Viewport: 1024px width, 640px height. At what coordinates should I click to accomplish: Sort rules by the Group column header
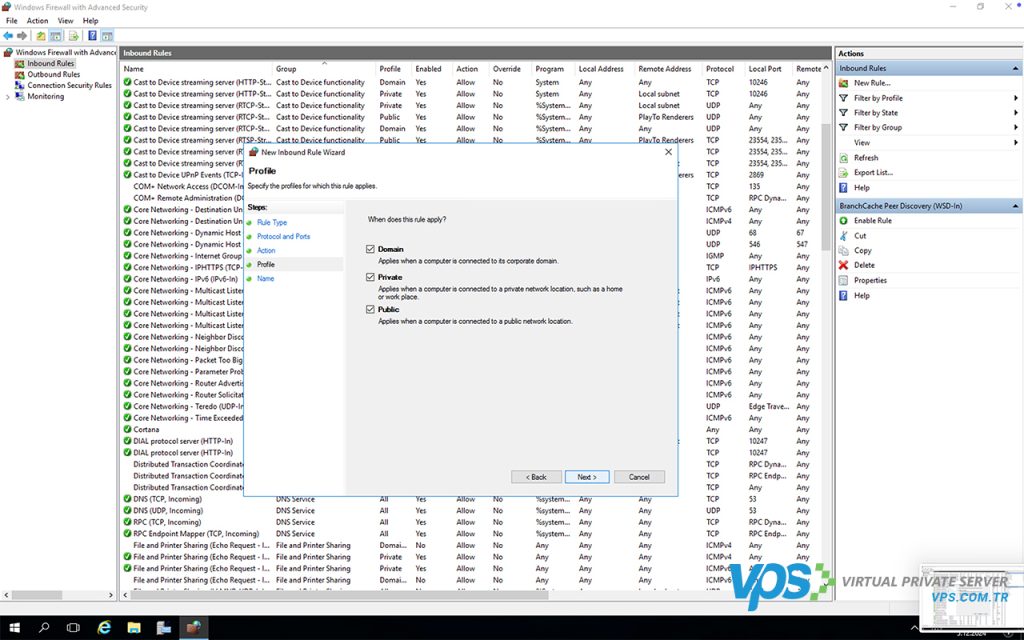(324, 69)
